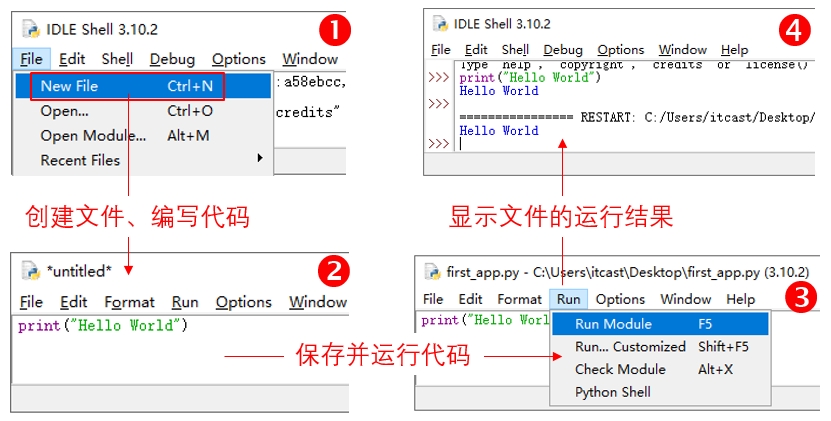Screen dimensions: 831x421
Task: Open the File menu in first_app.py window
Action: point(433,299)
